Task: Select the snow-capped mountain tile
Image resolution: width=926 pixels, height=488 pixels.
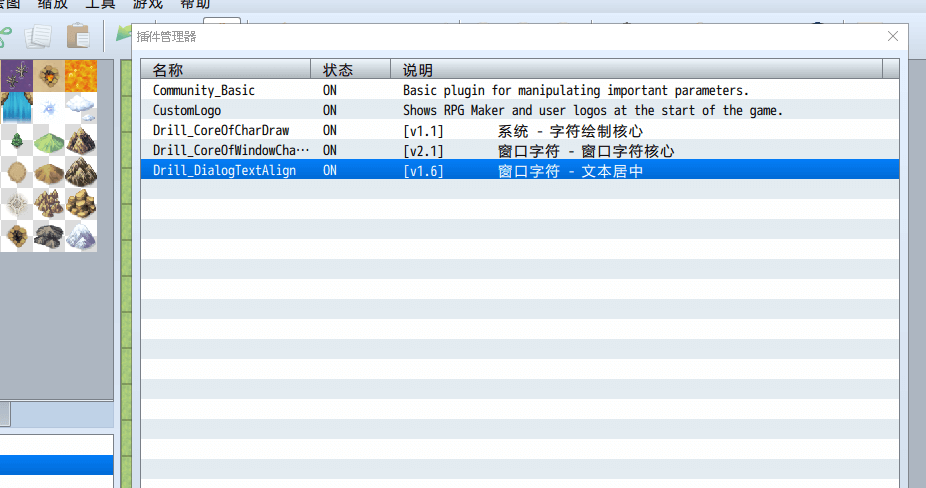Action: coord(81,237)
